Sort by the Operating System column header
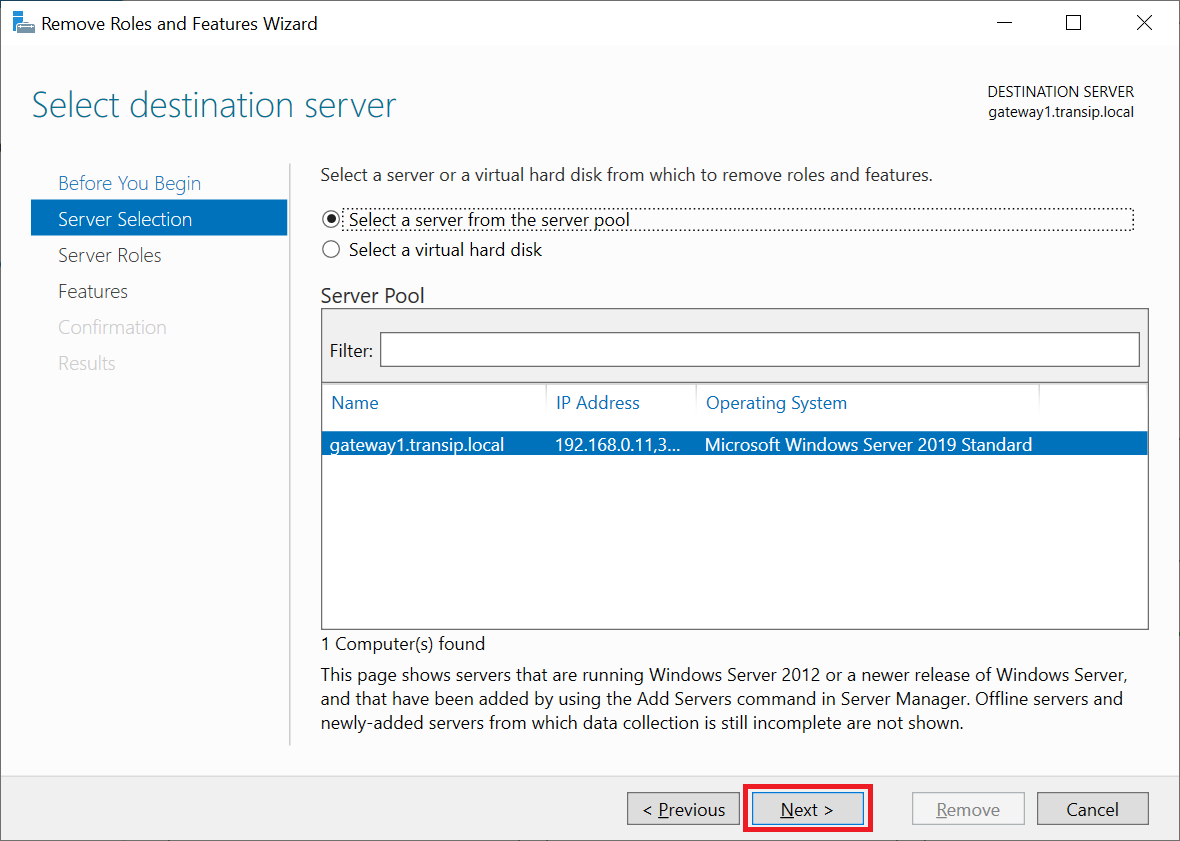The image size is (1180, 841). 776,403
